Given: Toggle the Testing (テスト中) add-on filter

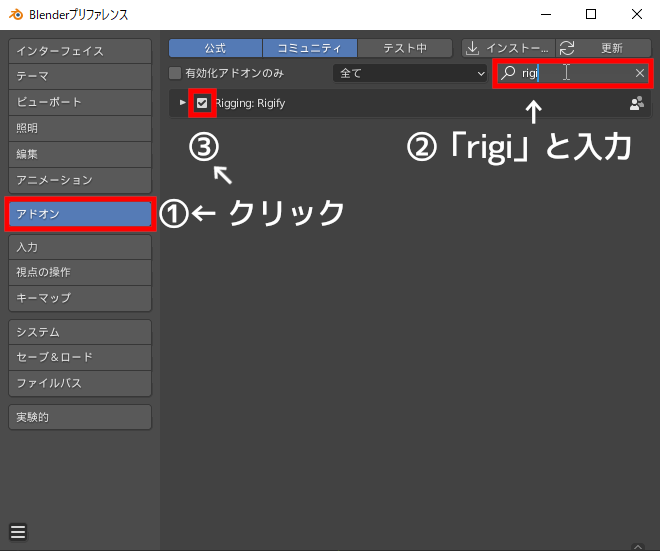Looking at the screenshot, I should click(405, 48).
